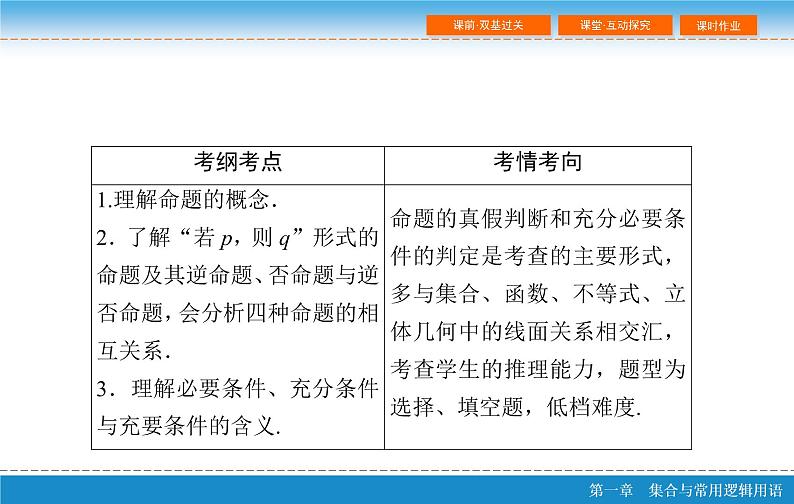Click the footer text 第一章 集合与常用逻辑用语
The height and width of the screenshot is (504, 794).
coord(686,490)
